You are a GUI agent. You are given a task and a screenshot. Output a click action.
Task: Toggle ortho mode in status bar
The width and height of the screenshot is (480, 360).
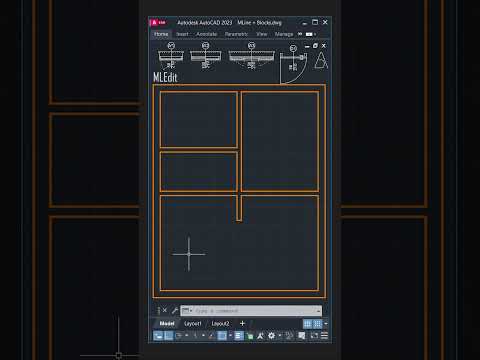coord(195,335)
